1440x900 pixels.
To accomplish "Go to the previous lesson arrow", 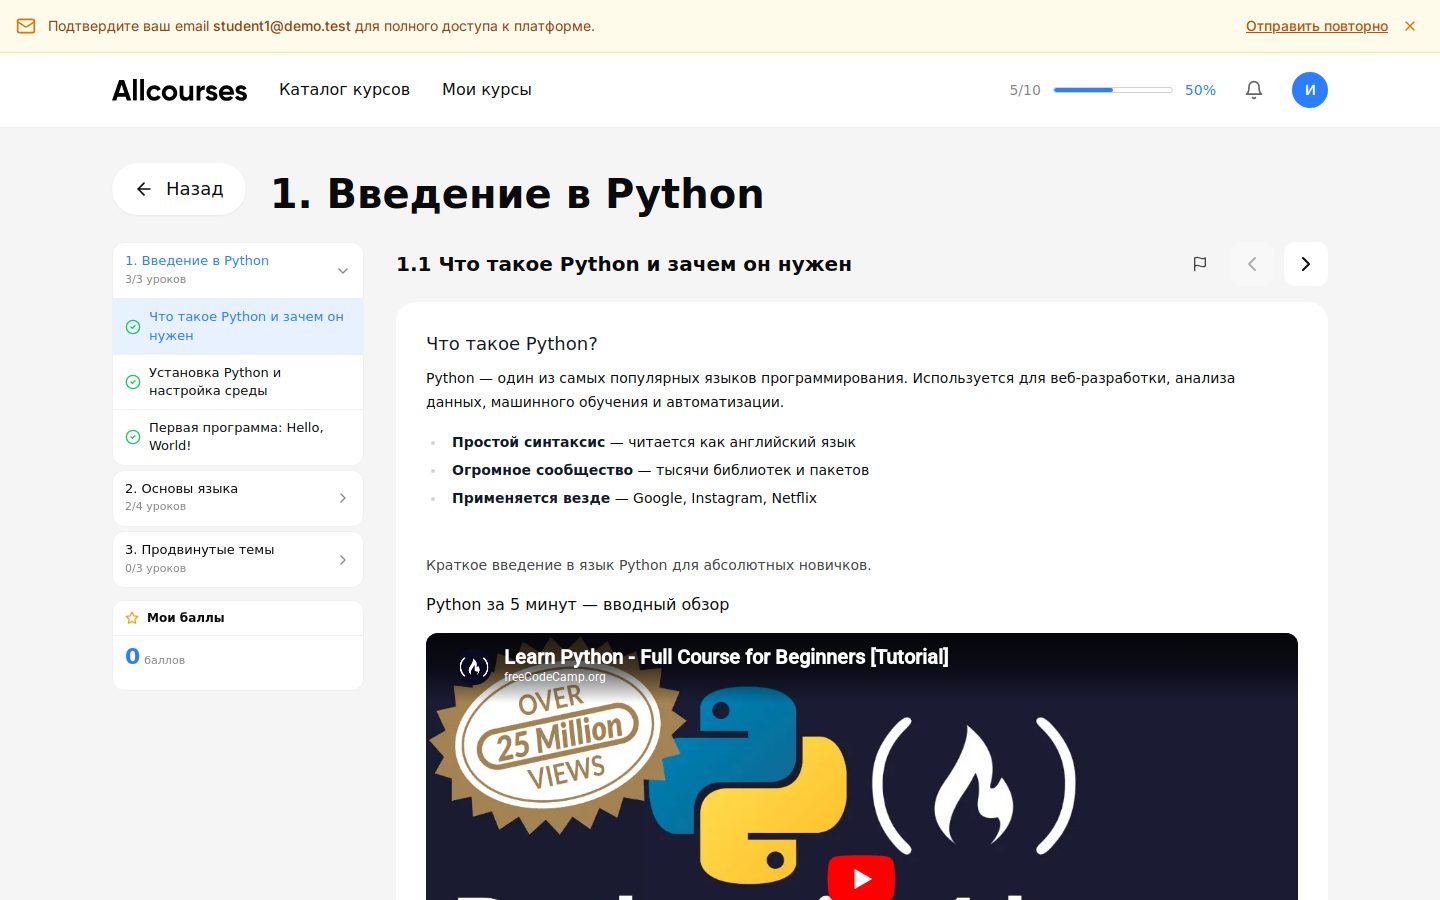I will click(1252, 264).
